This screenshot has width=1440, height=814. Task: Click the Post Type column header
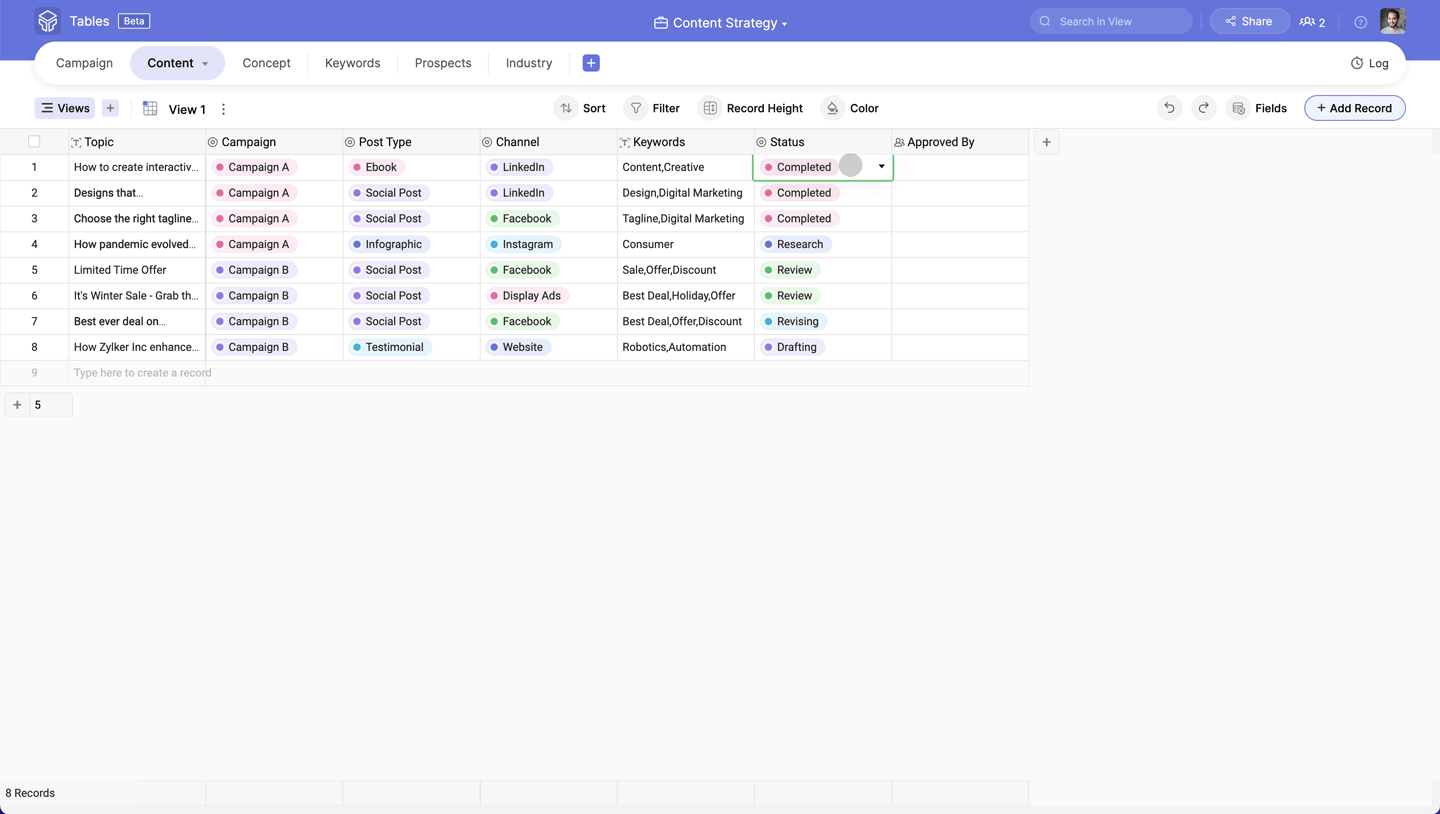[x=411, y=142]
